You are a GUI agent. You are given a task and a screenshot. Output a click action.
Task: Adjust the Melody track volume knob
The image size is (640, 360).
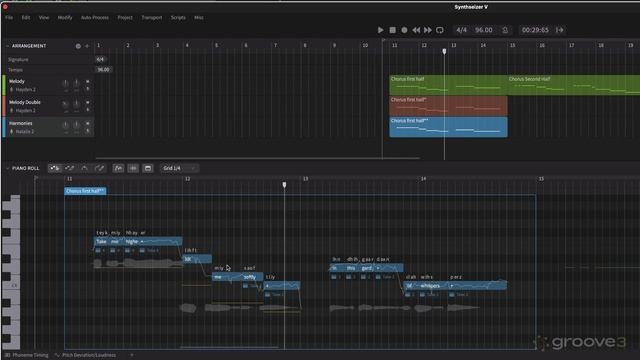[x=65, y=83]
